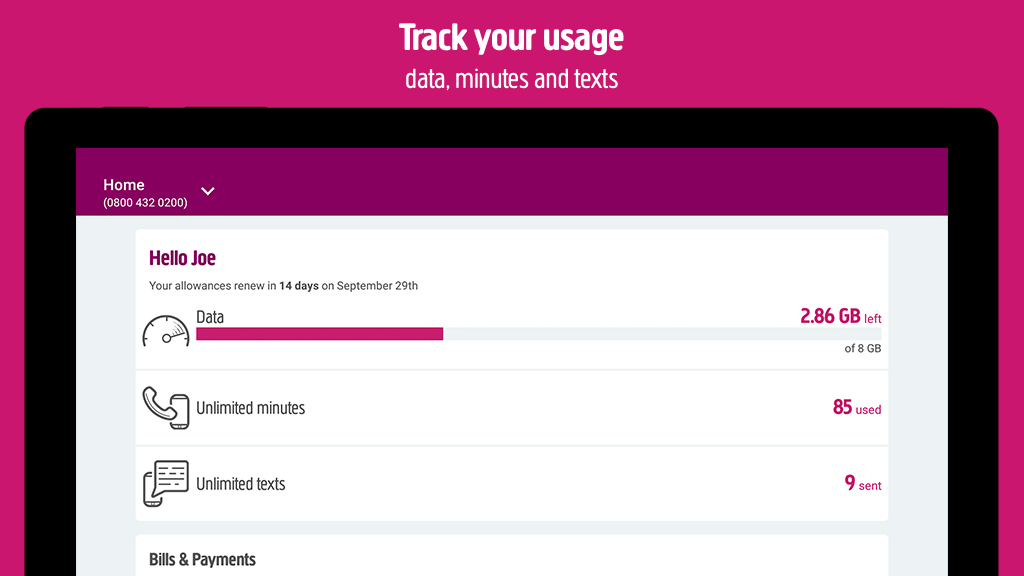This screenshot has width=1024, height=576.
Task: Click the 2.86 GB left figure
Action: point(840,317)
